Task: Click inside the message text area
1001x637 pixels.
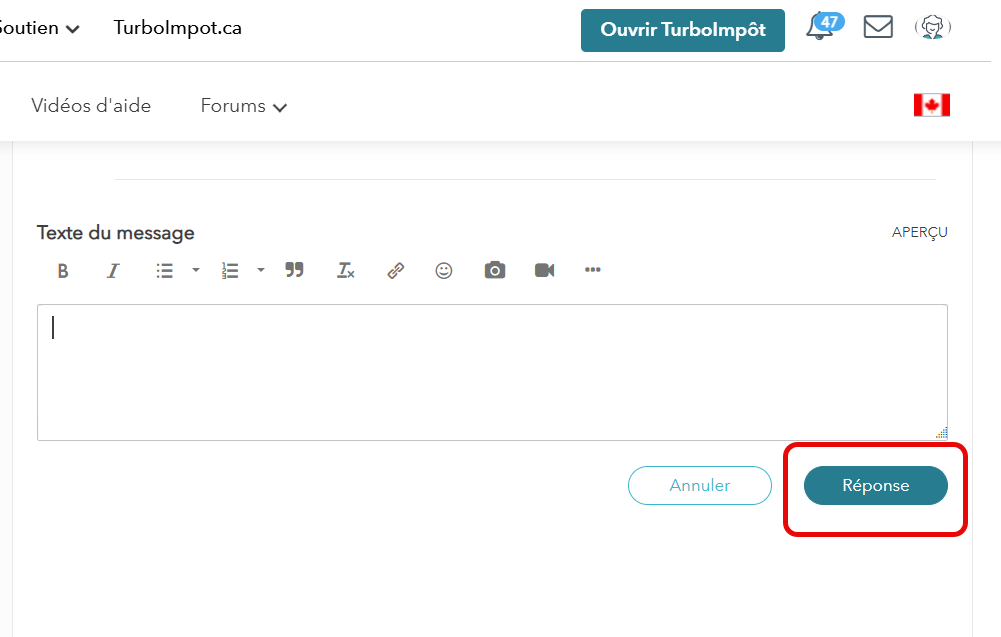Action: point(492,372)
